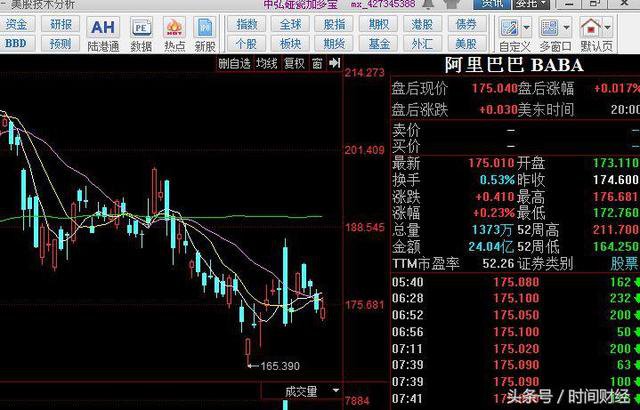Switch to the 全球 market tab

tap(290, 24)
